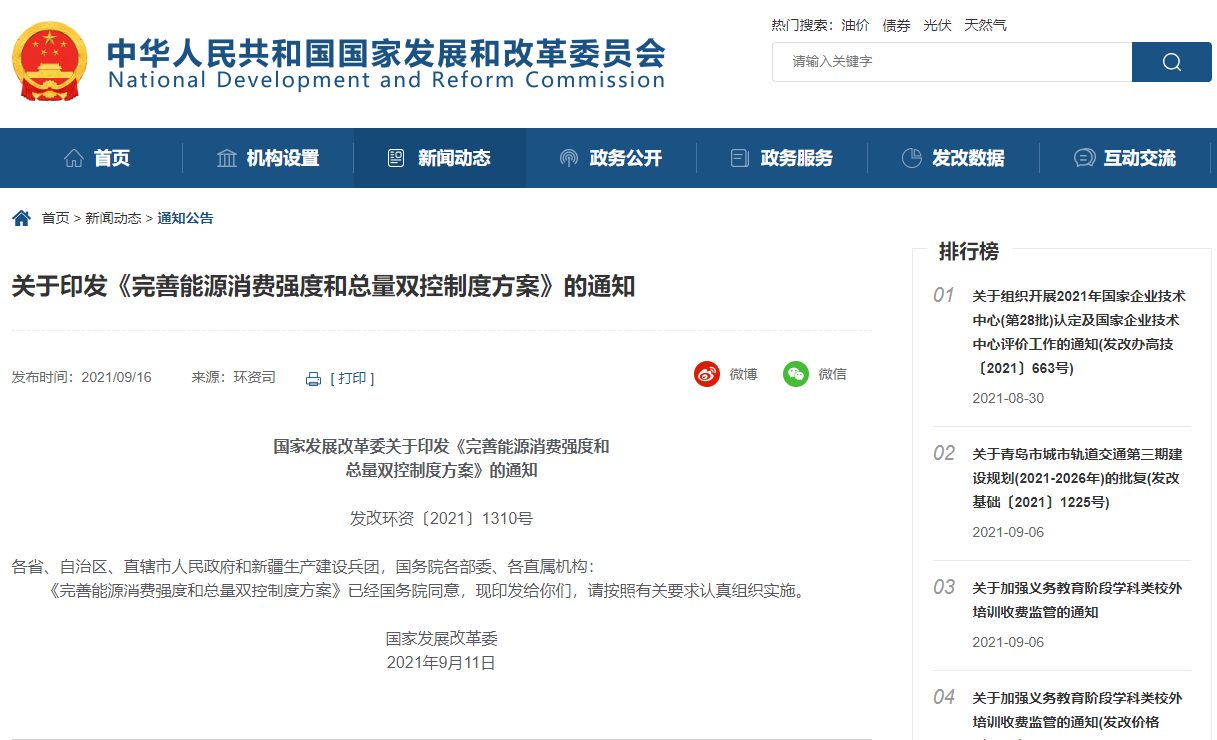The width and height of the screenshot is (1217, 740).
Task: Click the national emblem logo
Action: tap(50, 63)
